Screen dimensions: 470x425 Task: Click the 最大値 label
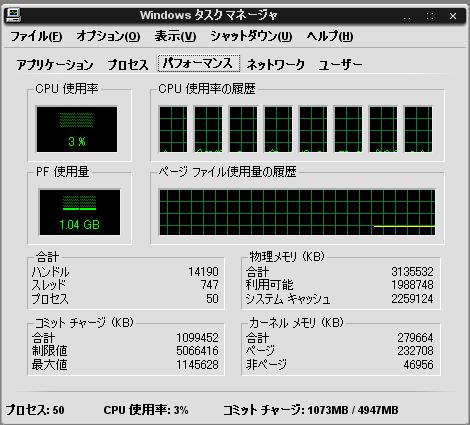click(49, 365)
